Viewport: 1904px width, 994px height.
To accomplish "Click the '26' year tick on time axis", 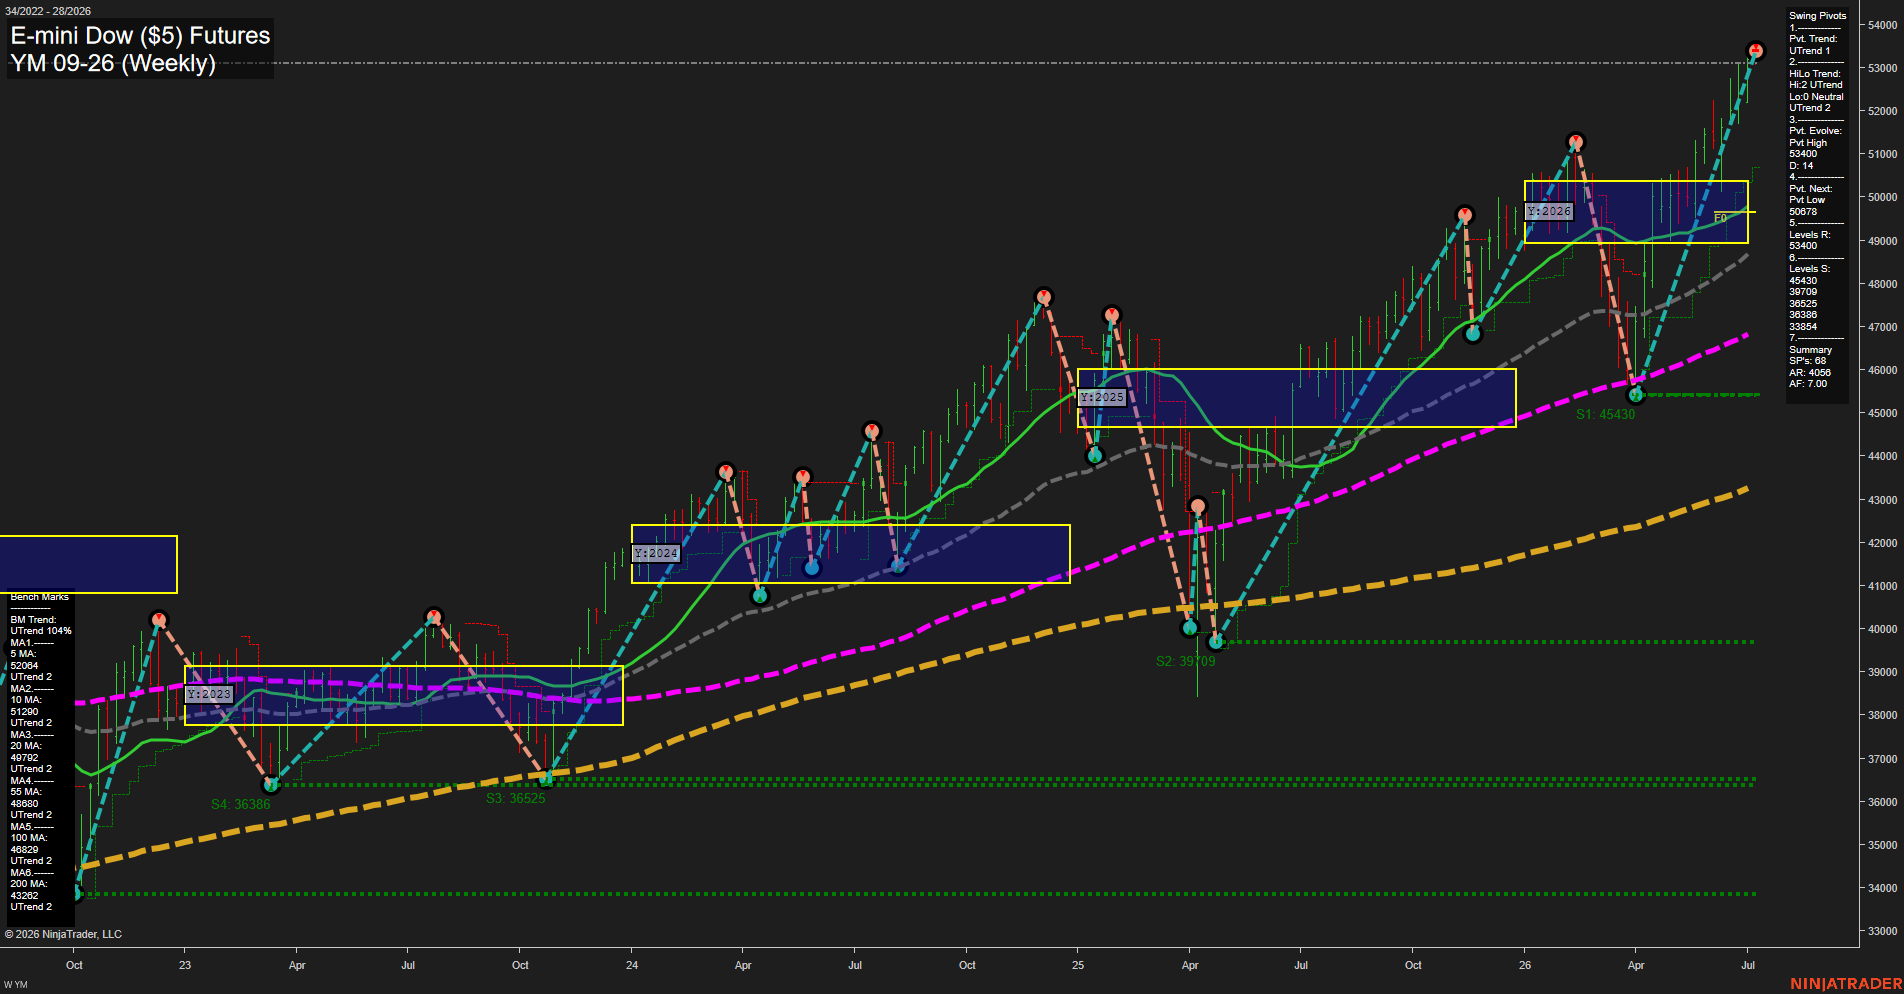I will tap(1525, 965).
